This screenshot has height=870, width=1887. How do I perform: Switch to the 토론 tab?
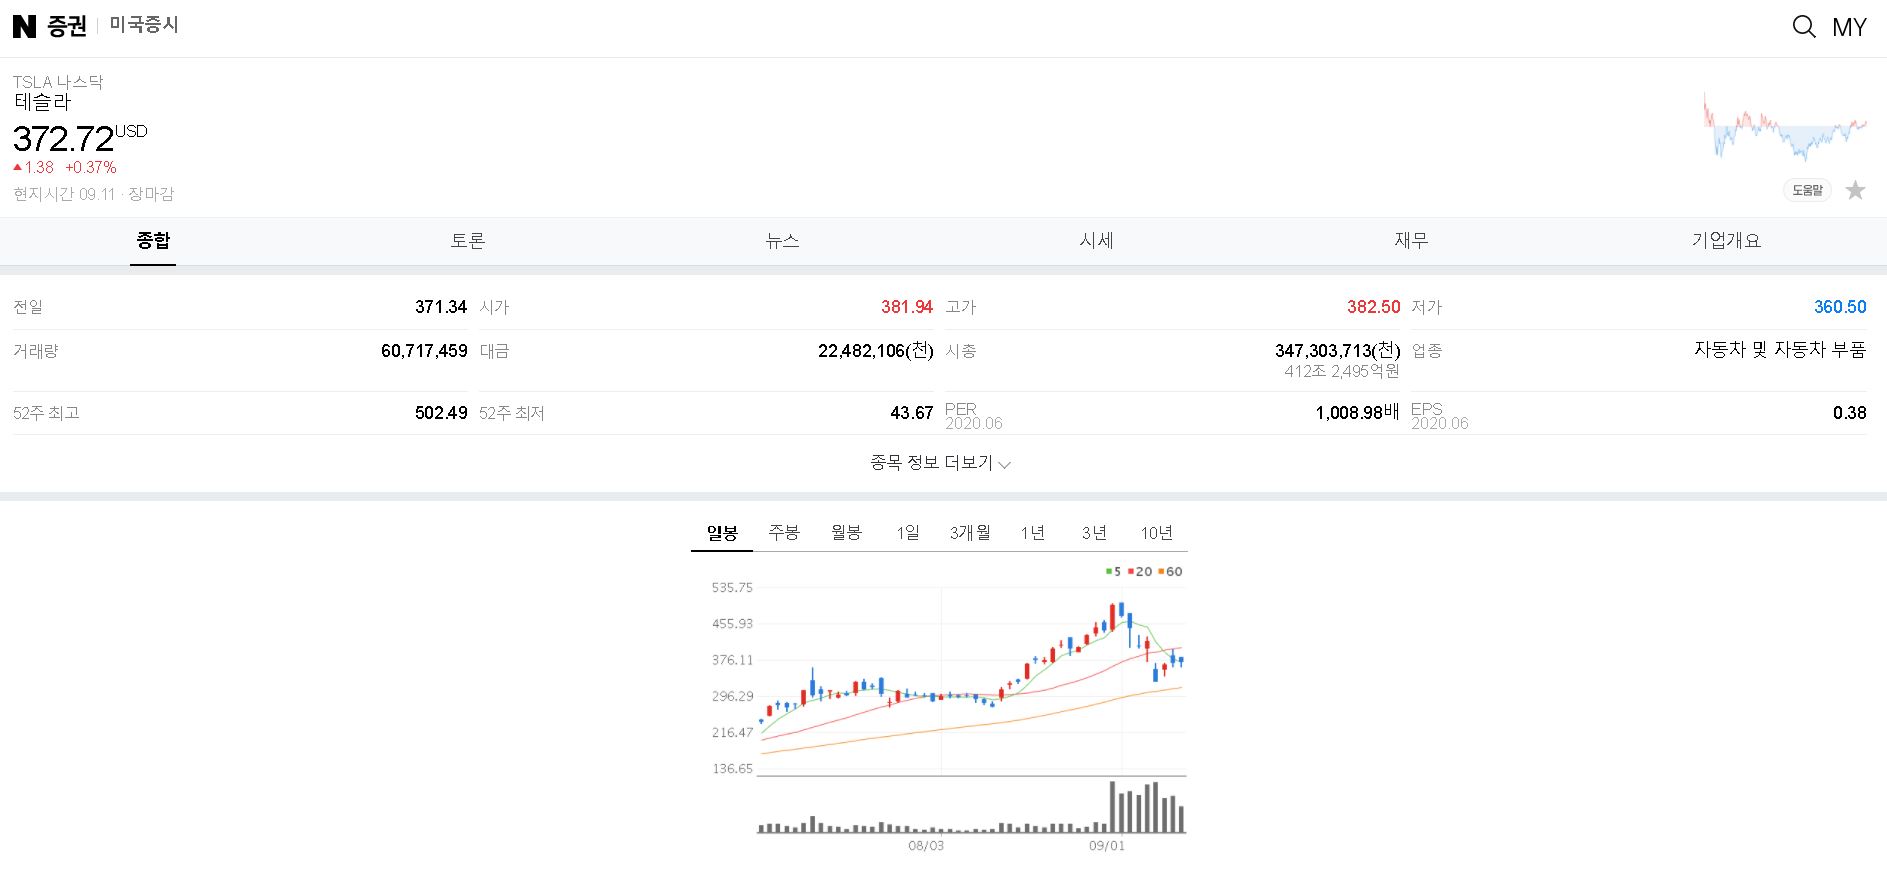[x=467, y=241]
